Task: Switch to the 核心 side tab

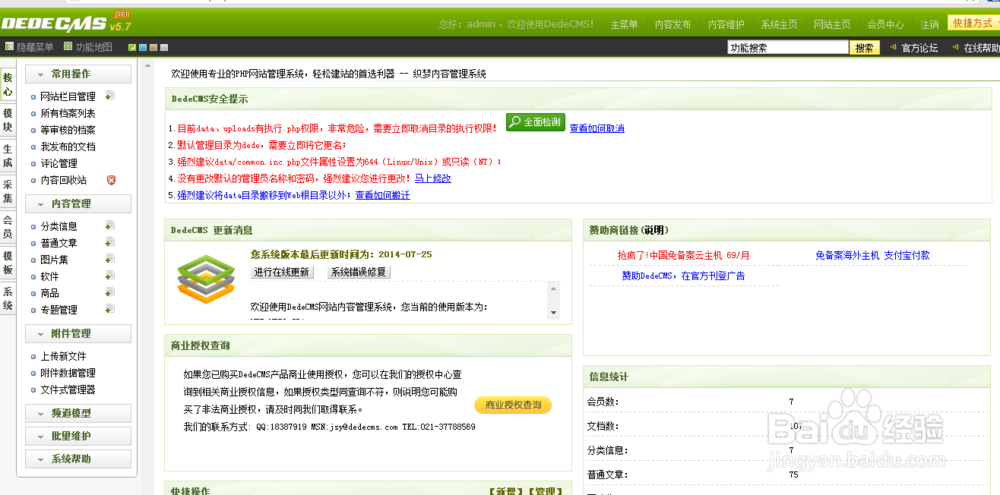Action: [x=8, y=84]
